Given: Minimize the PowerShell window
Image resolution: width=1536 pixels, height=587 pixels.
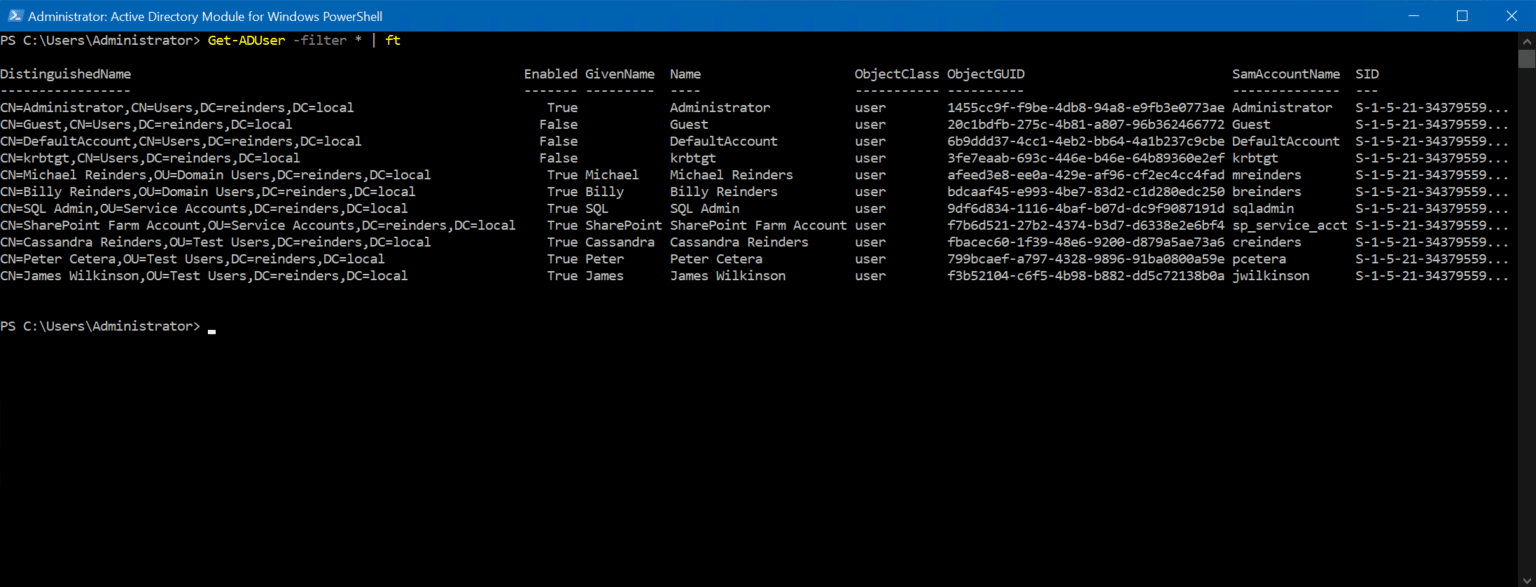Looking at the screenshot, I should tap(1413, 16).
